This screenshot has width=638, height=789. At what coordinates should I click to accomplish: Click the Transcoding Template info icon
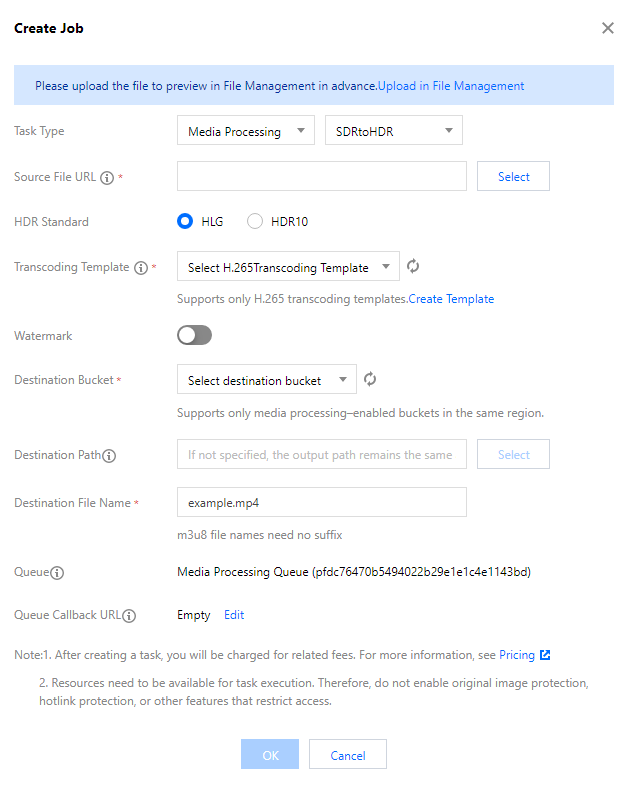(141, 268)
